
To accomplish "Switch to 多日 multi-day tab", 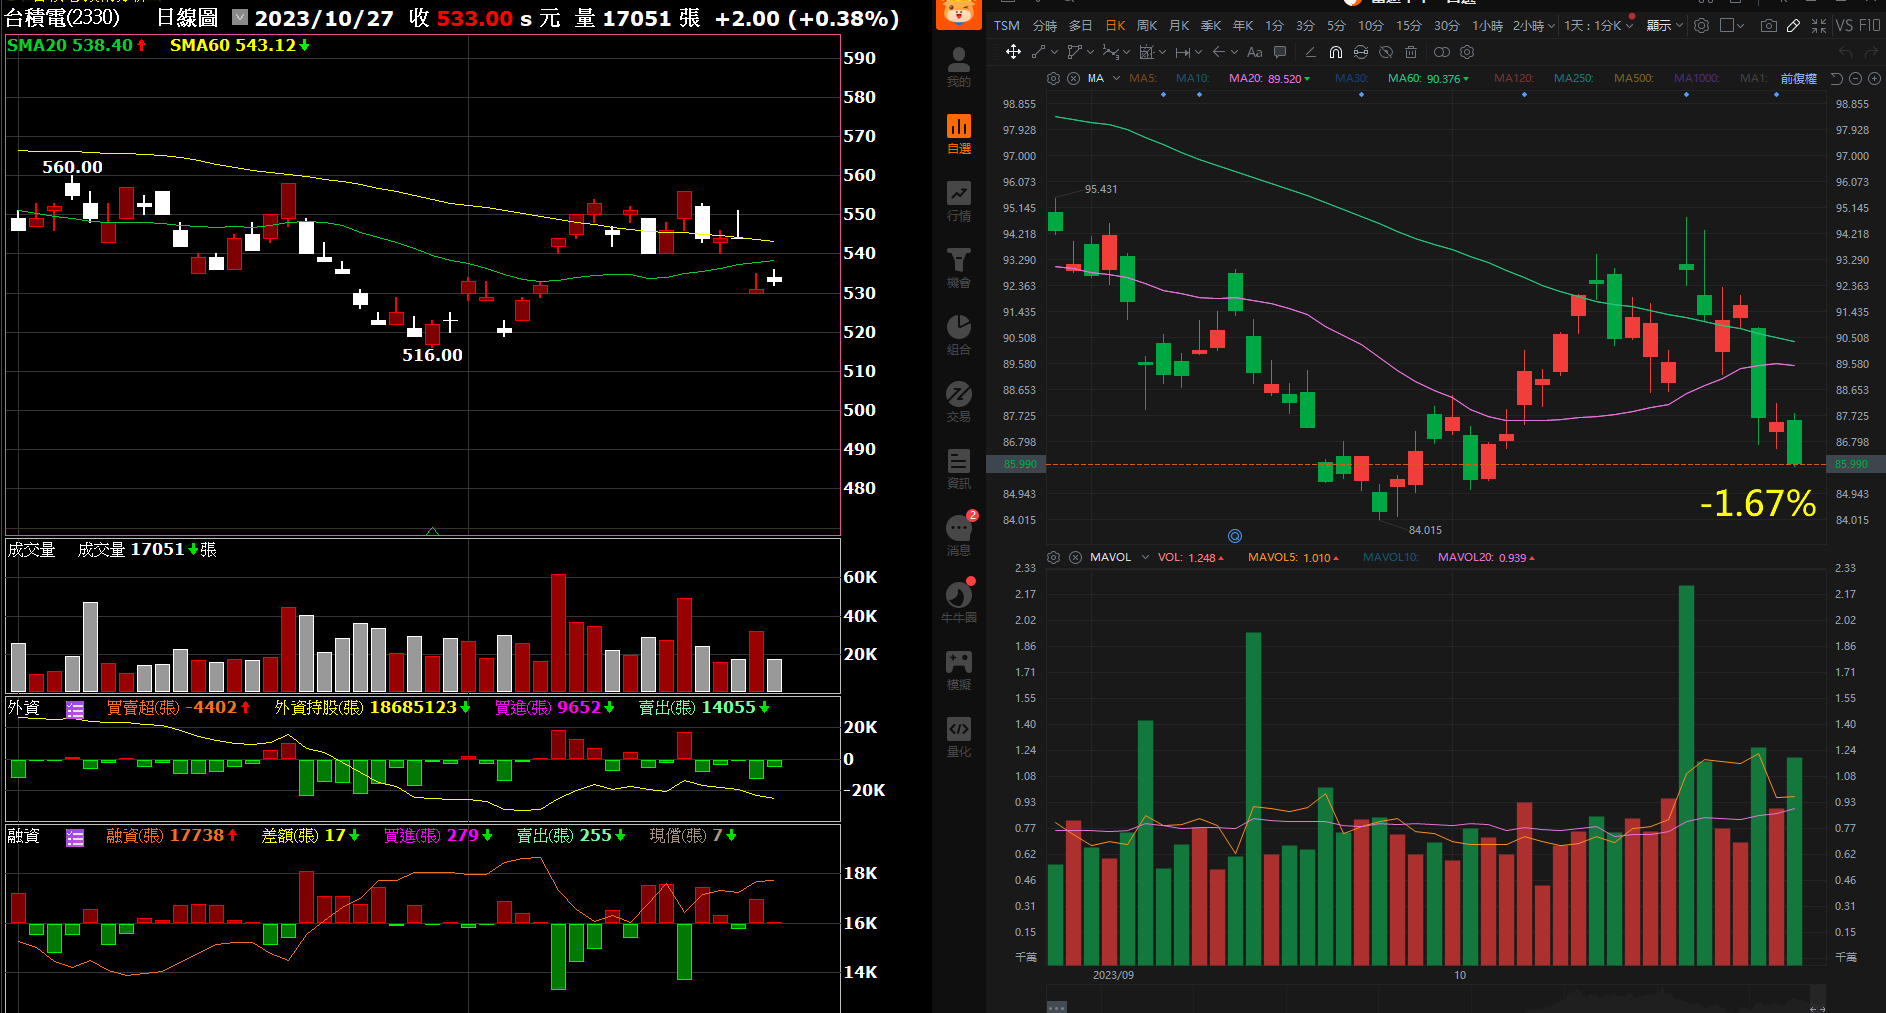I will click(x=1080, y=25).
